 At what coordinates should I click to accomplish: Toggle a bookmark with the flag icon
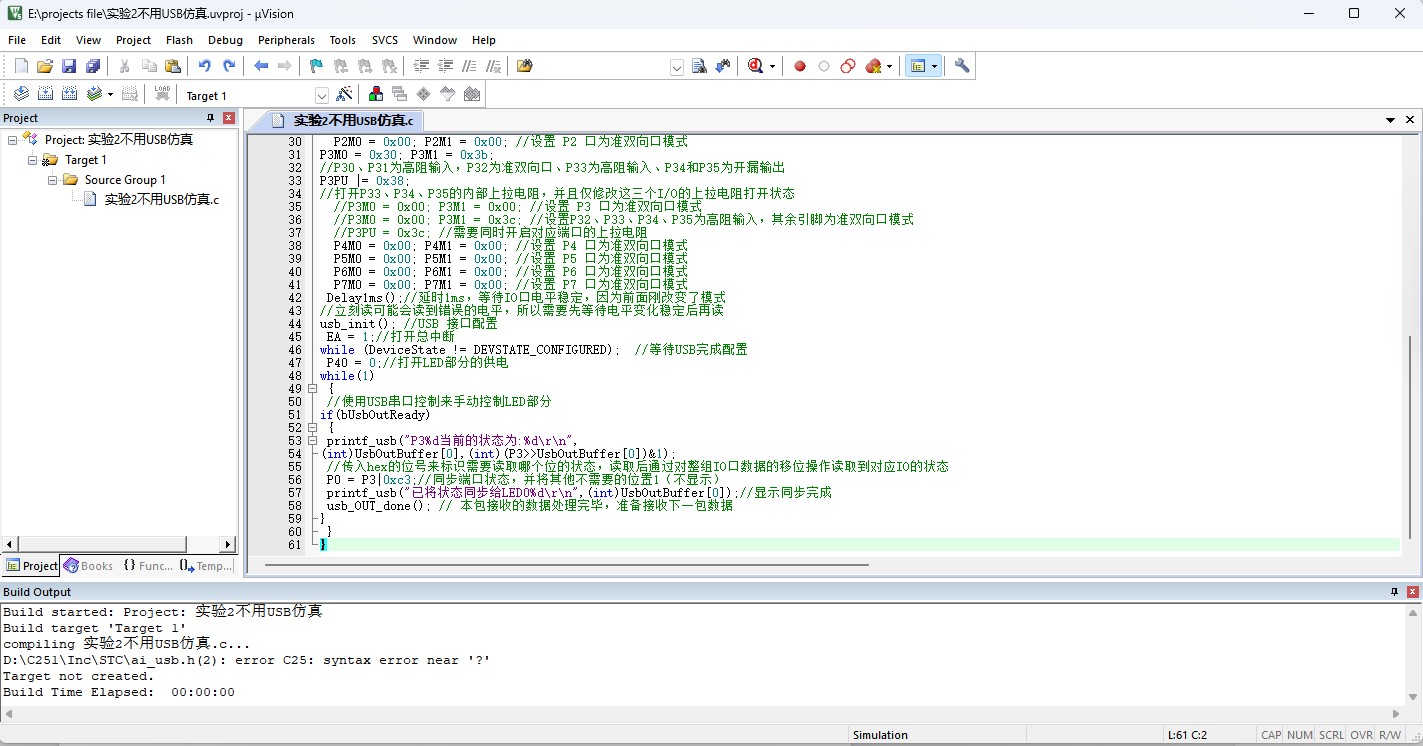coord(316,66)
